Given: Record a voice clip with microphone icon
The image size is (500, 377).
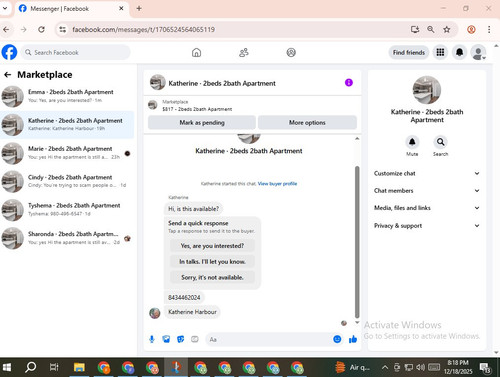Looking at the screenshot, I should (x=152, y=339).
